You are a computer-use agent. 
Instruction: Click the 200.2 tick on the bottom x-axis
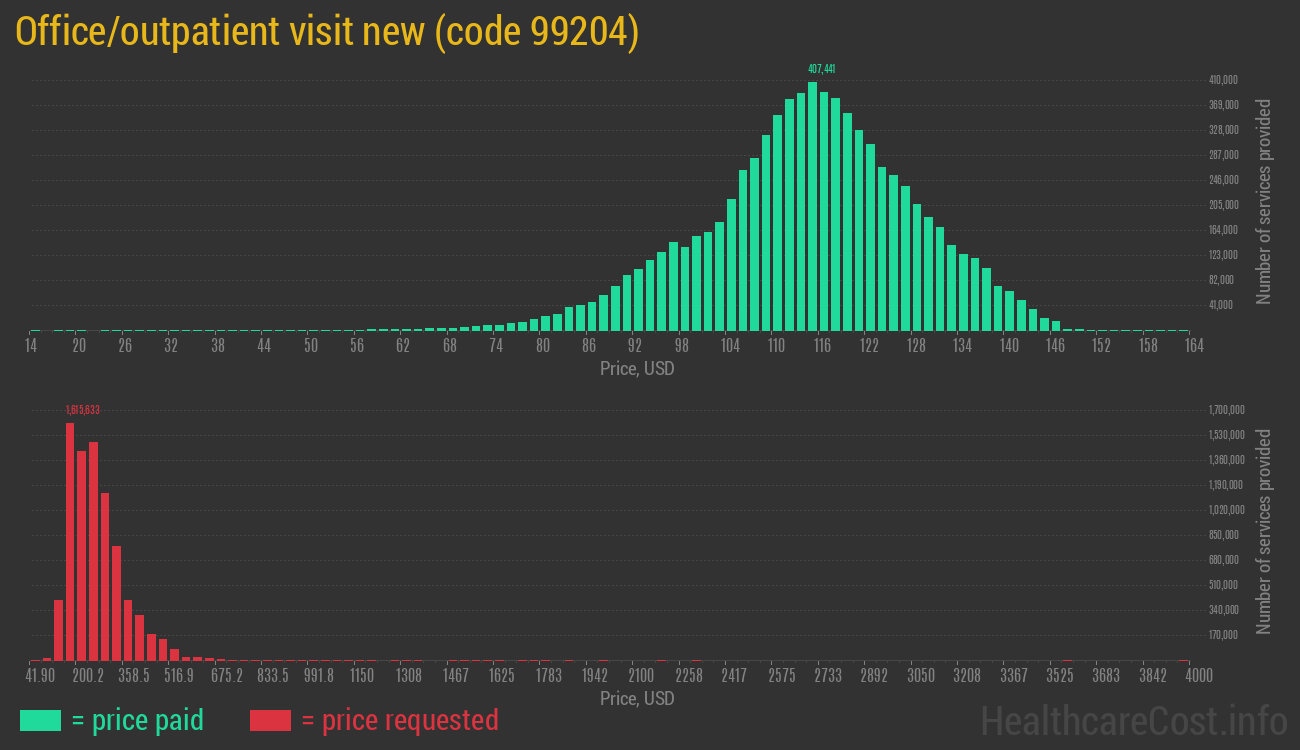click(88, 676)
